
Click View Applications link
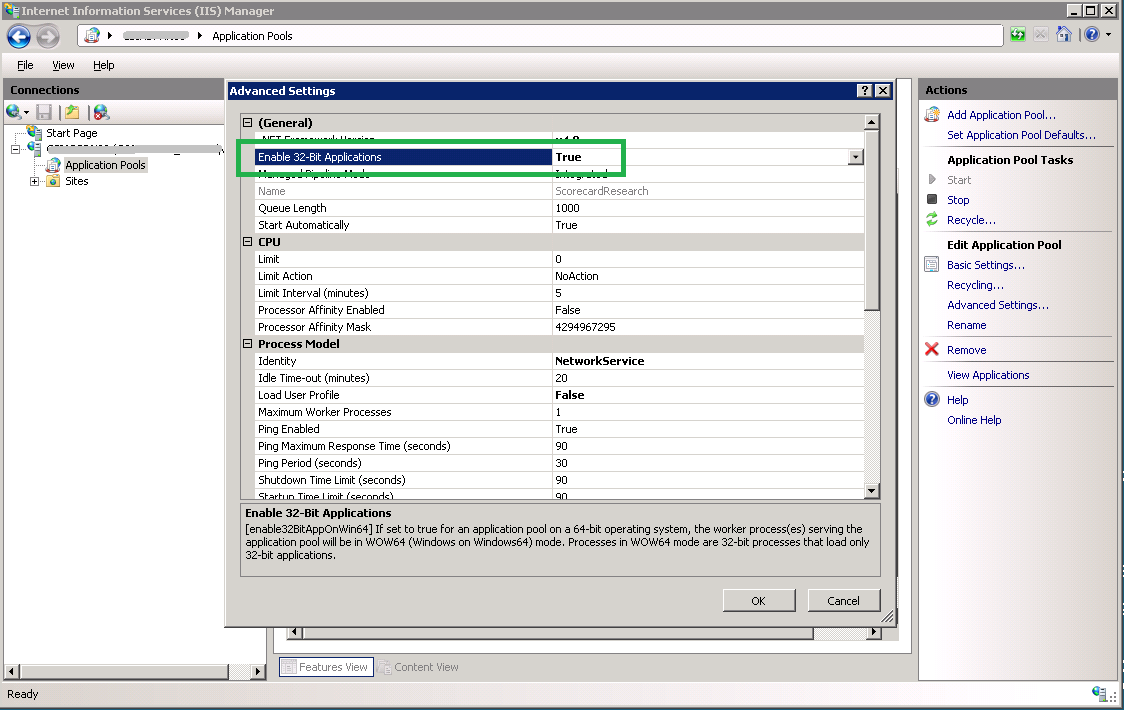click(x=988, y=375)
